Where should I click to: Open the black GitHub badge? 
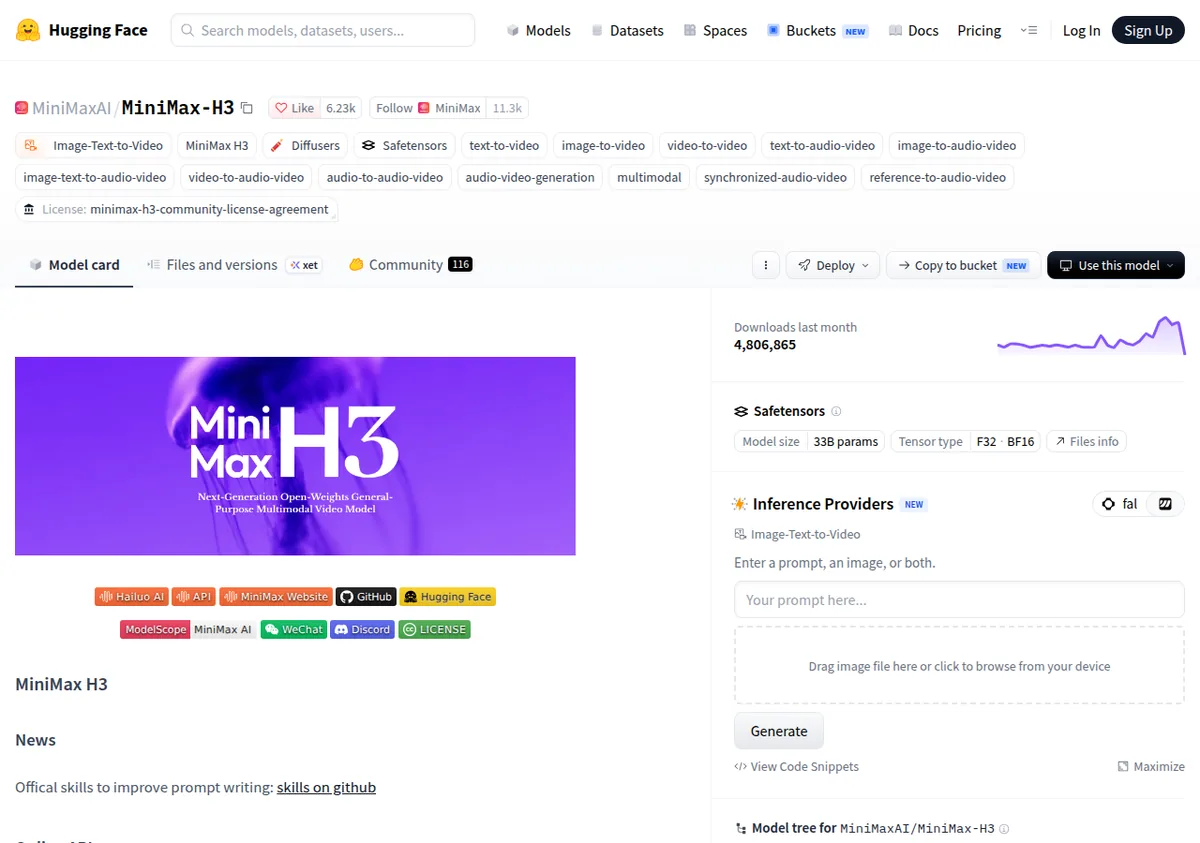coord(366,597)
